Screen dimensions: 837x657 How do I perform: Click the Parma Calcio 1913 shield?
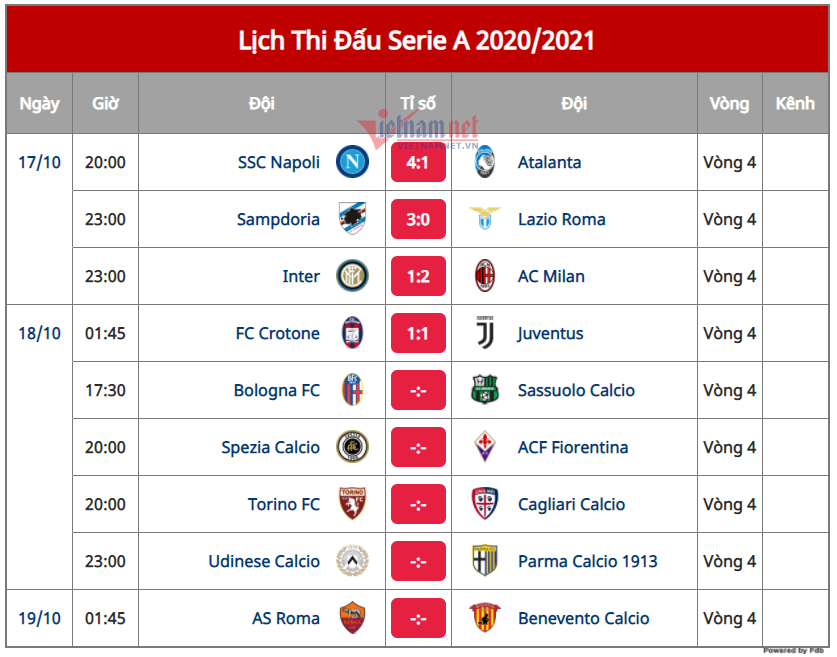coord(485,560)
